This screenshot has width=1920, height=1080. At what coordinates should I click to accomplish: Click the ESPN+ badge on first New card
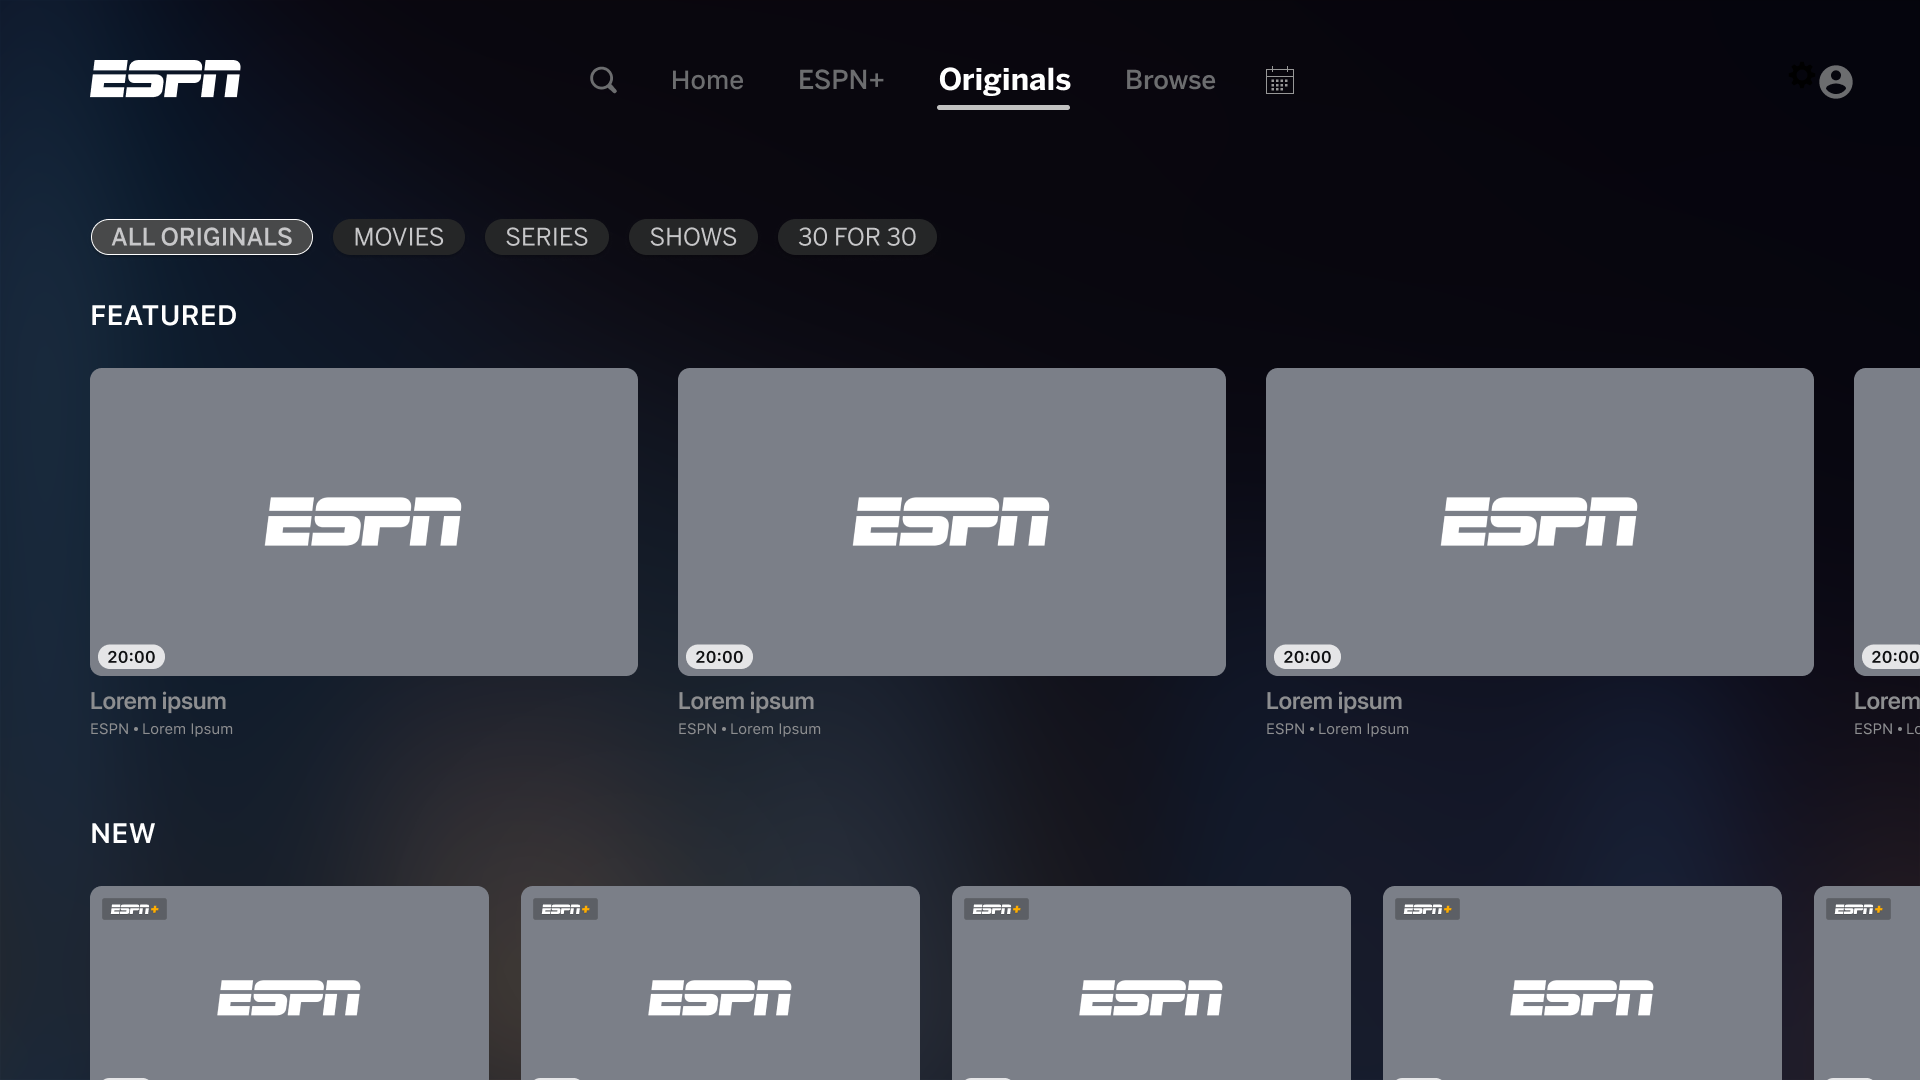pyautogui.click(x=134, y=909)
